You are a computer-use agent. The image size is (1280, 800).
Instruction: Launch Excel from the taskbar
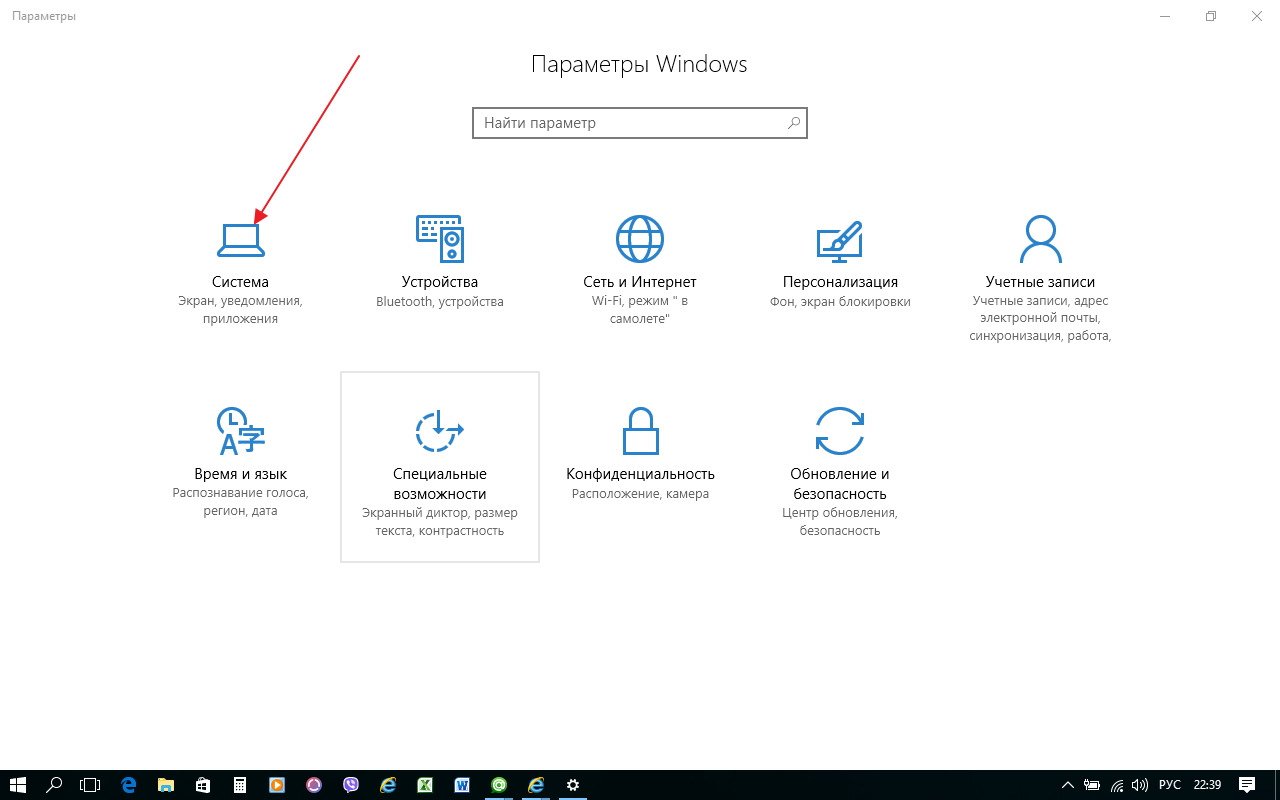pyautogui.click(x=424, y=785)
